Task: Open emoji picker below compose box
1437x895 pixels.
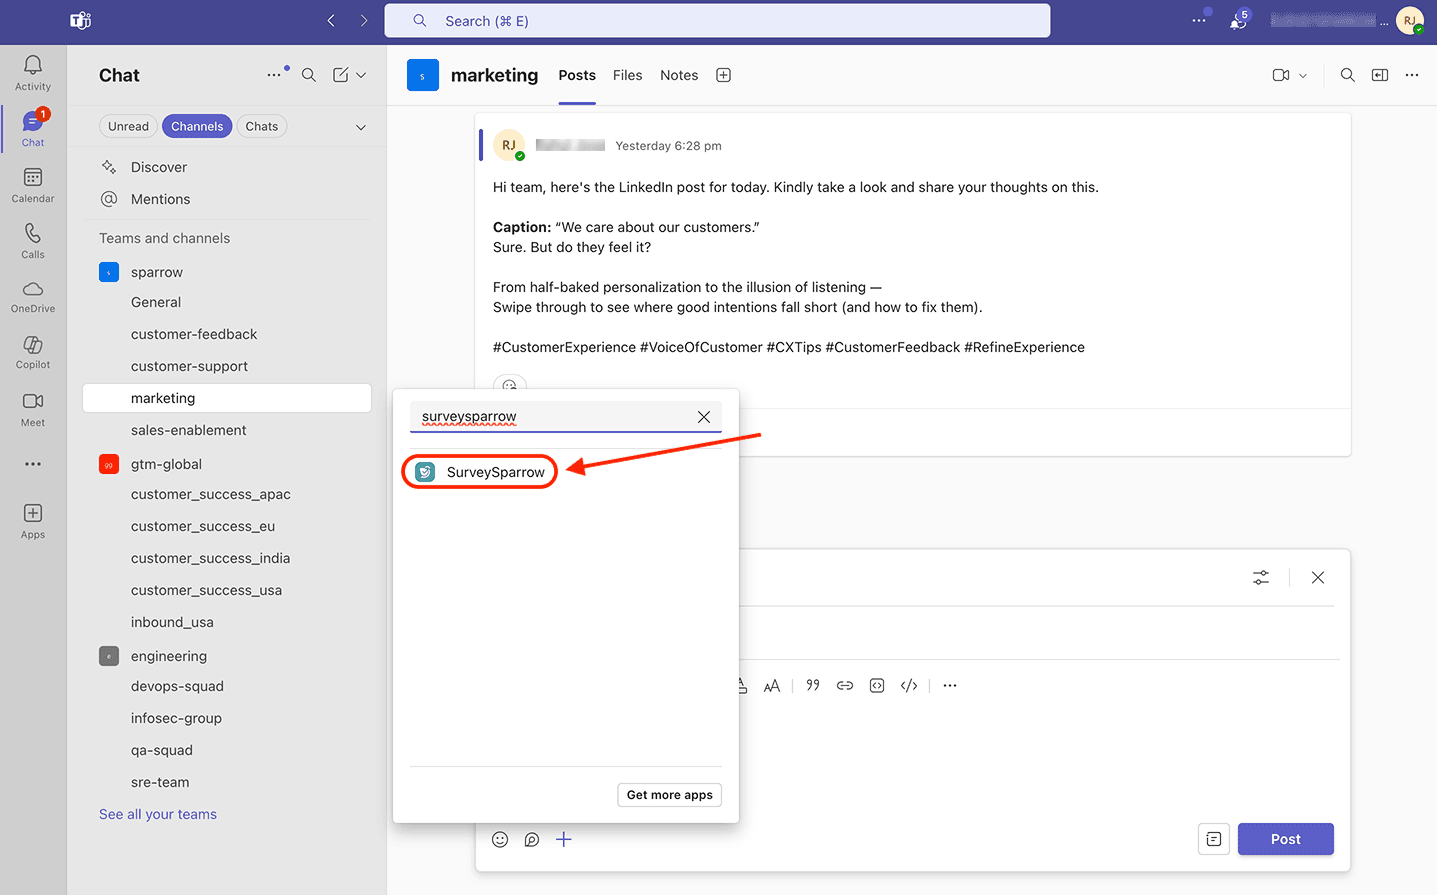Action: 500,840
